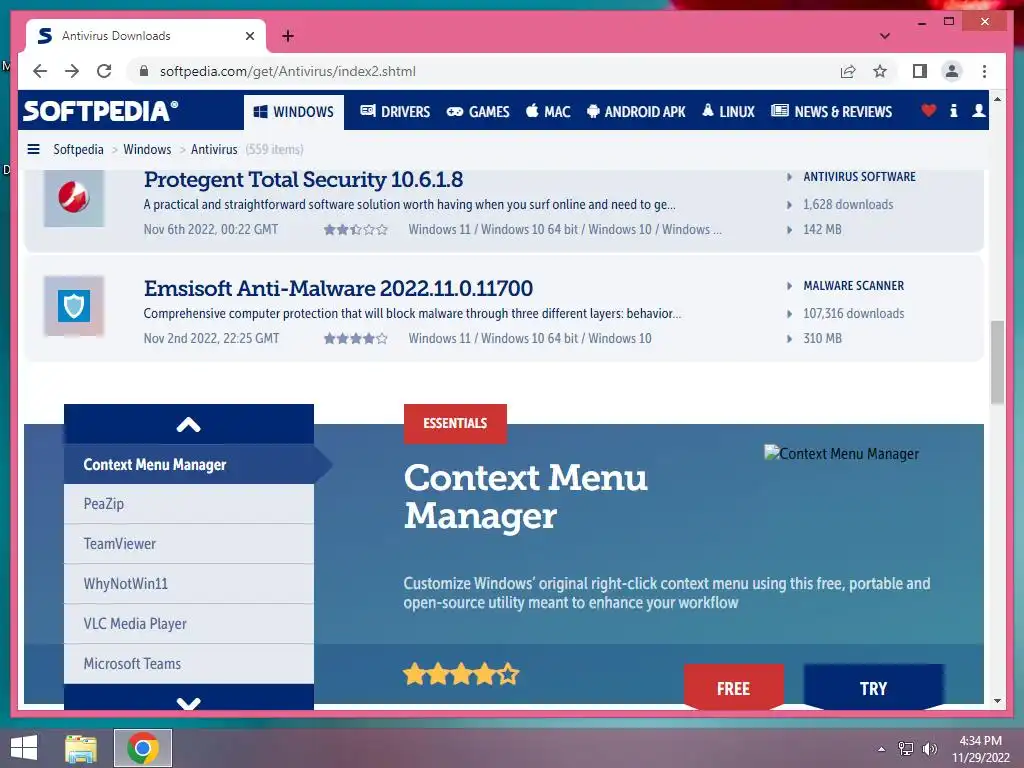The width and height of the screenshot is (1024, 768).
Task: Click the Antivirus breadcrumb link
Action: point(214,150)
